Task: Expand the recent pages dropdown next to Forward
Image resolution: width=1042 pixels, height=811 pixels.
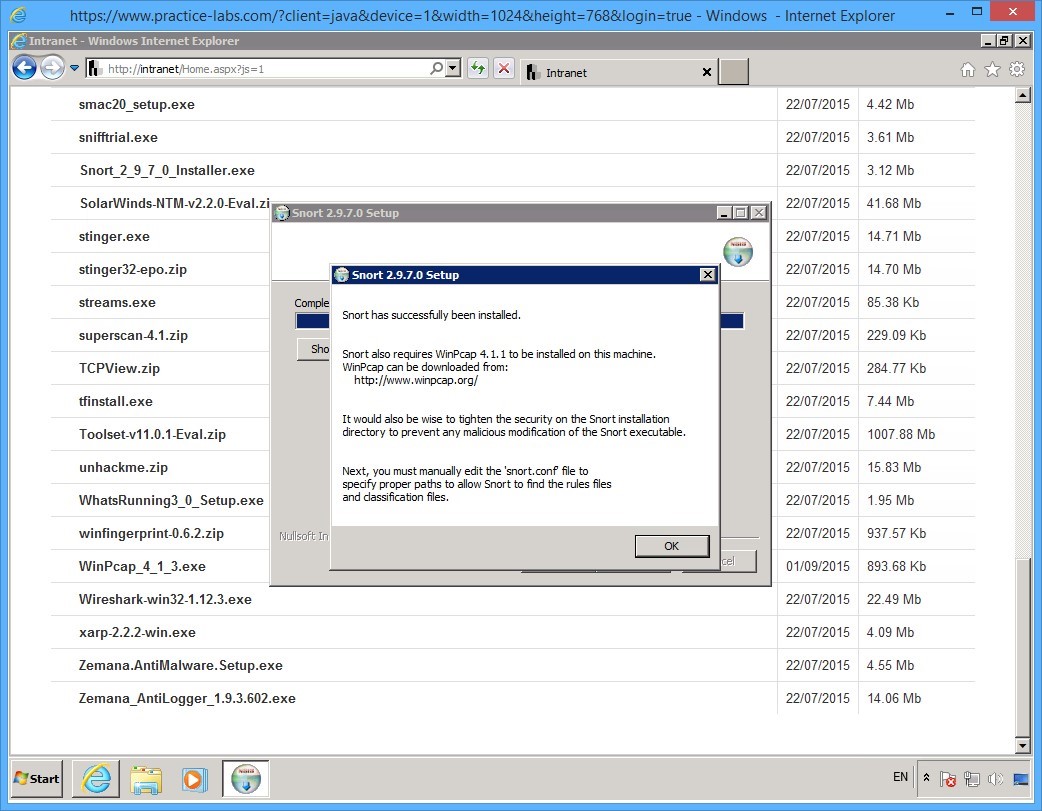Action: click(72, 68)
